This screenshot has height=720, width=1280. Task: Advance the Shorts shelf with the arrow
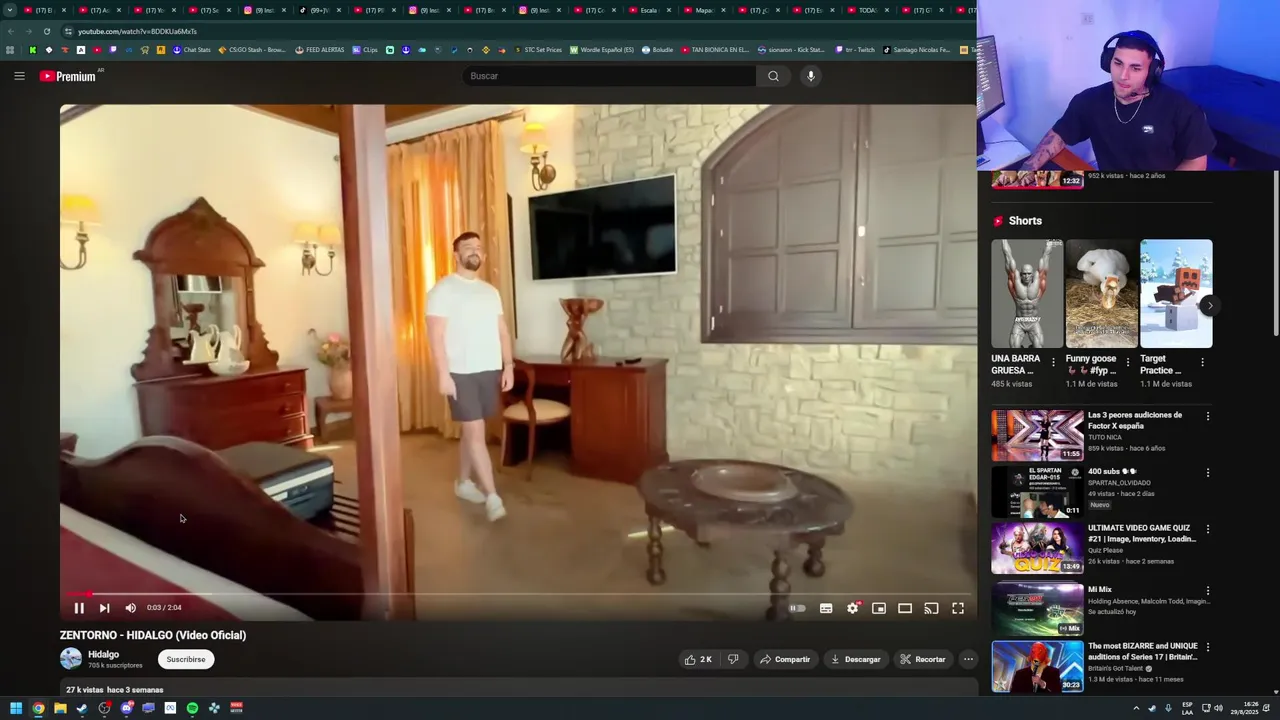coord(1210,306)
